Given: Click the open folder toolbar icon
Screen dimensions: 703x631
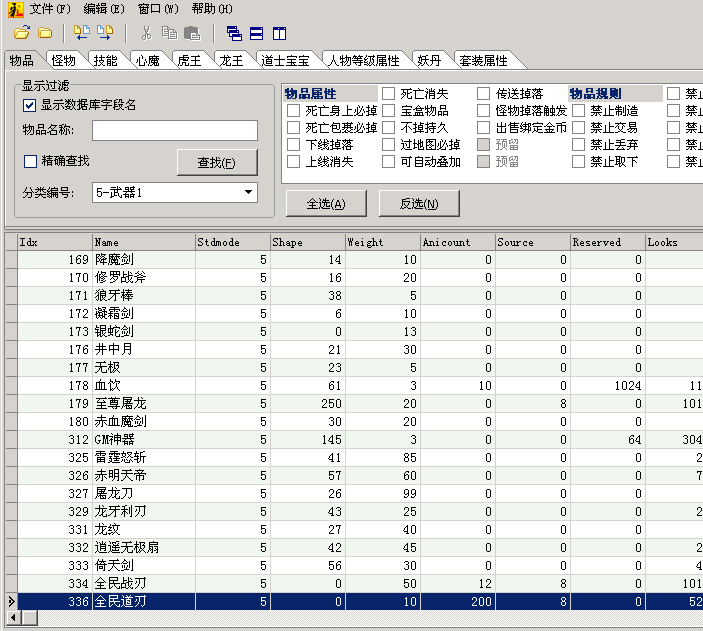Looking at the screenshot, I should point(20,33).
